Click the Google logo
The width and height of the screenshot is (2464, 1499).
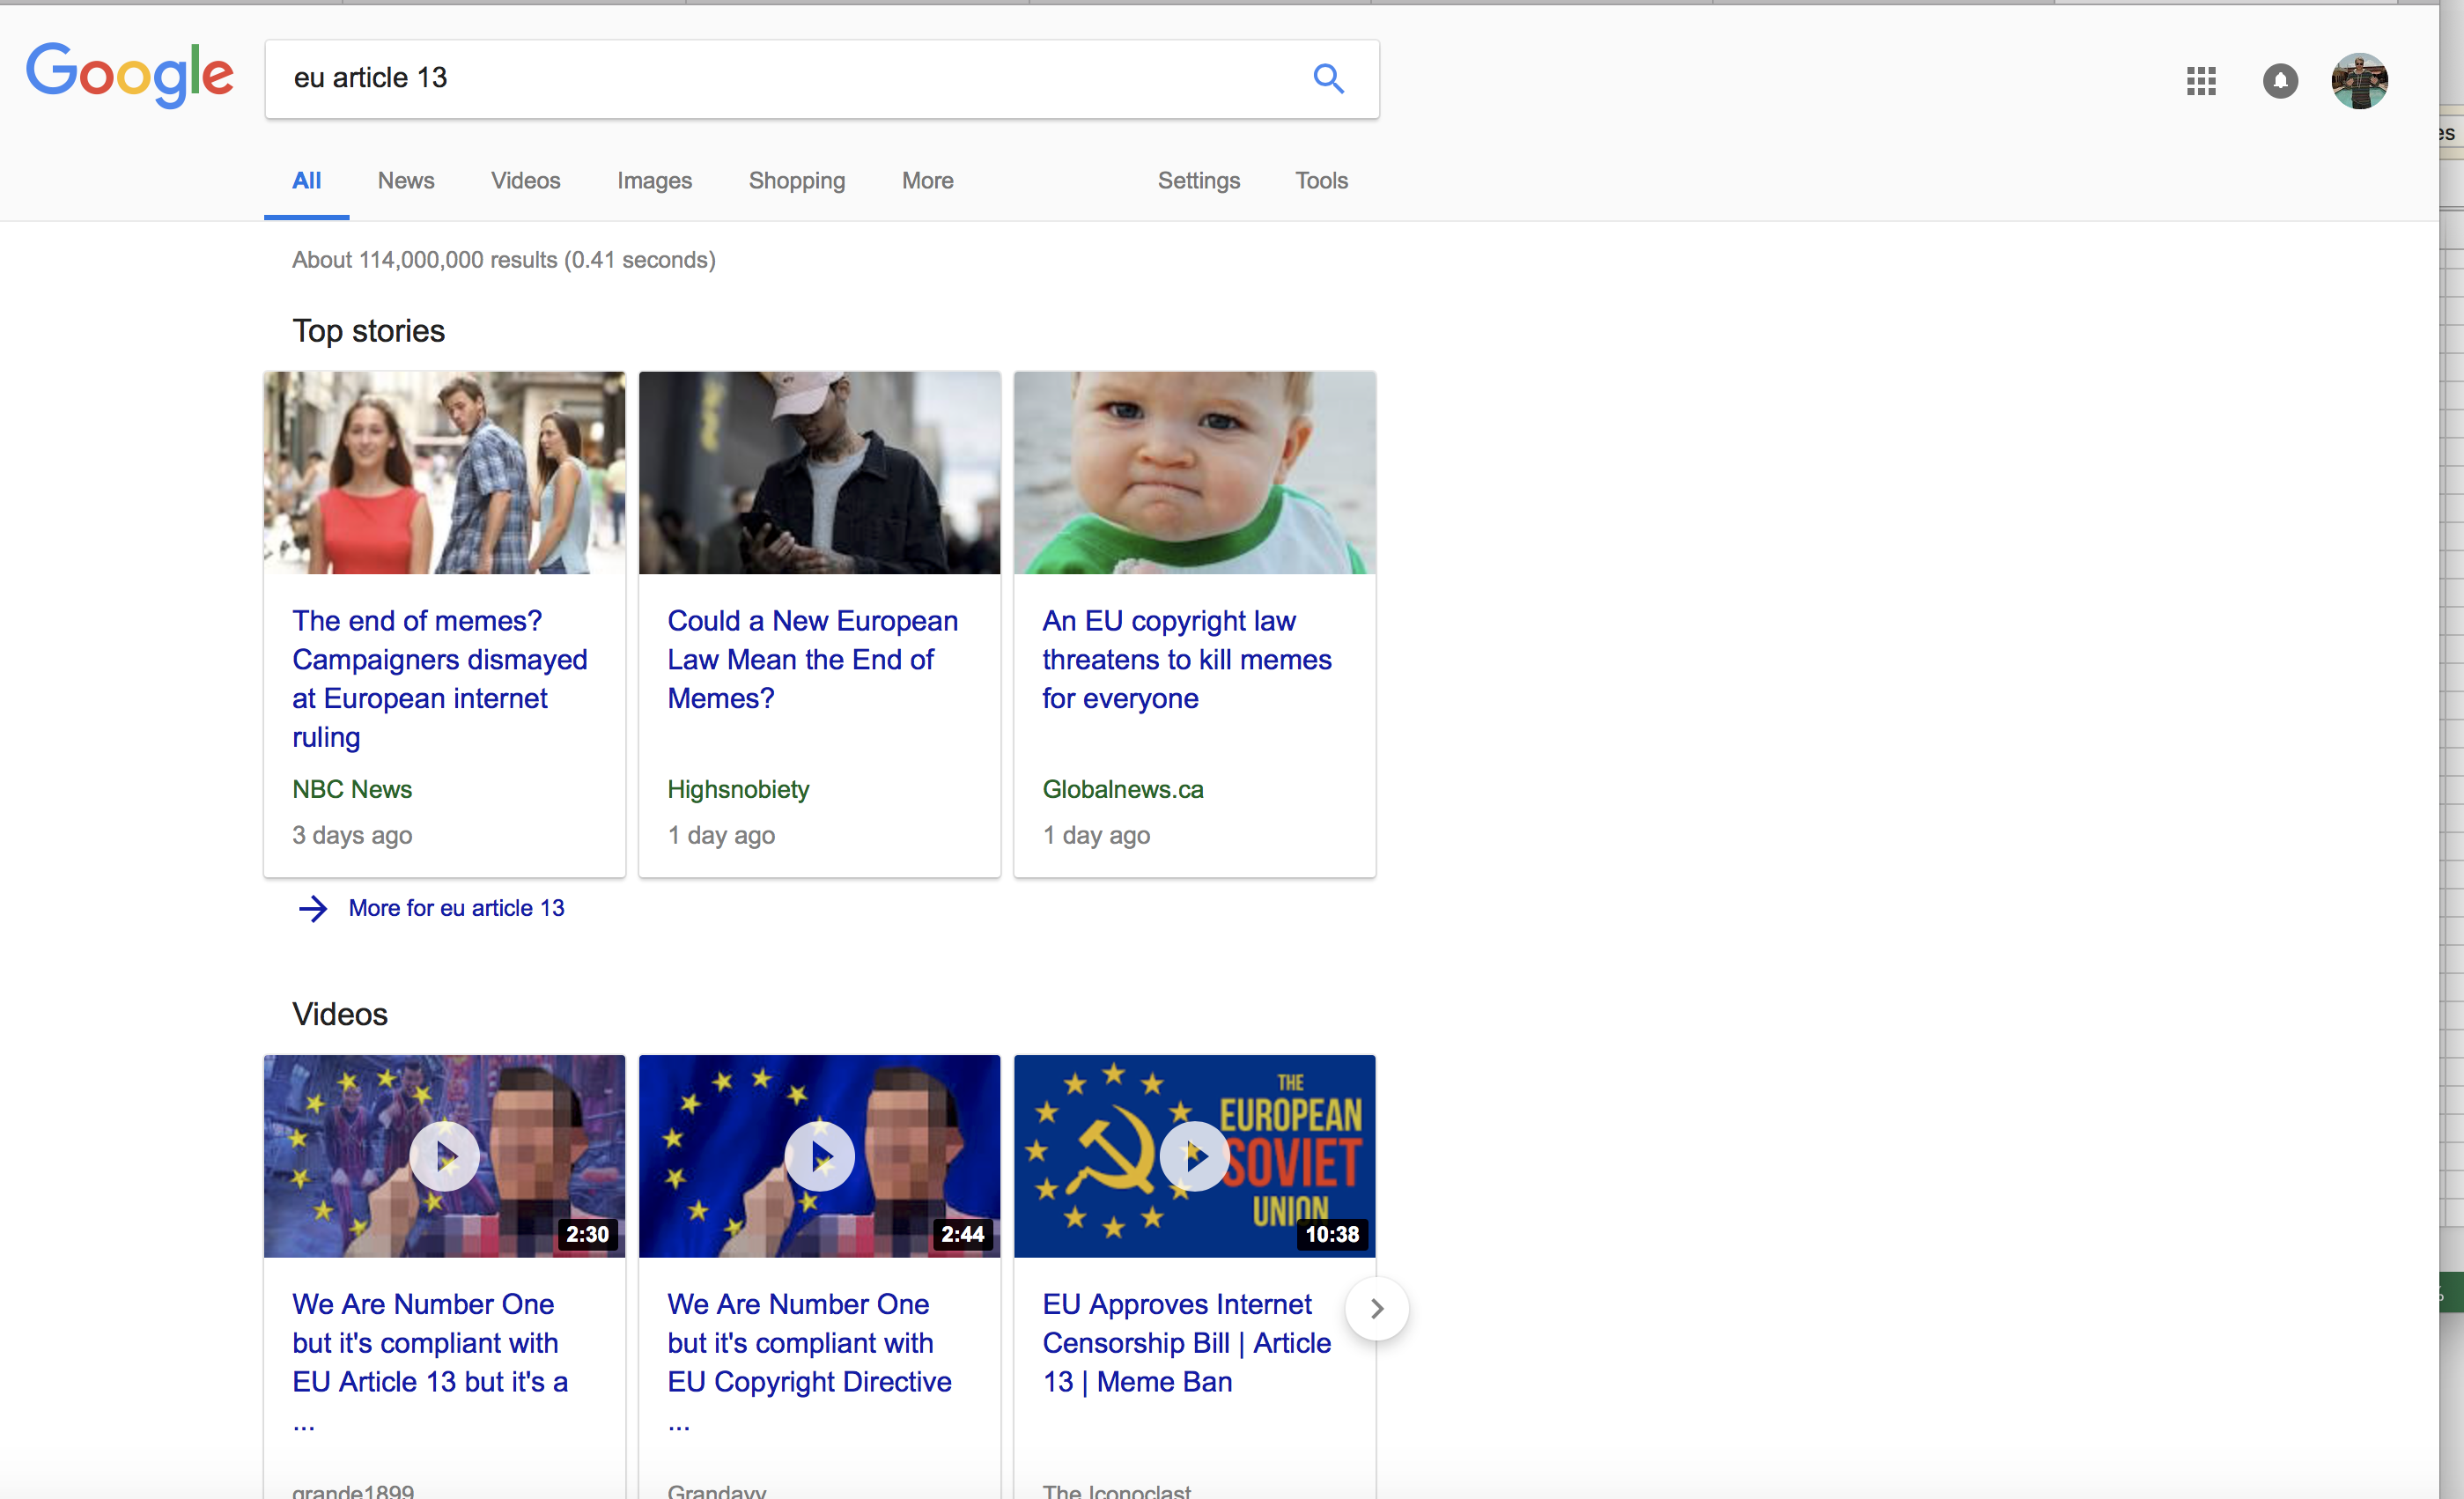tap(130, 75)
